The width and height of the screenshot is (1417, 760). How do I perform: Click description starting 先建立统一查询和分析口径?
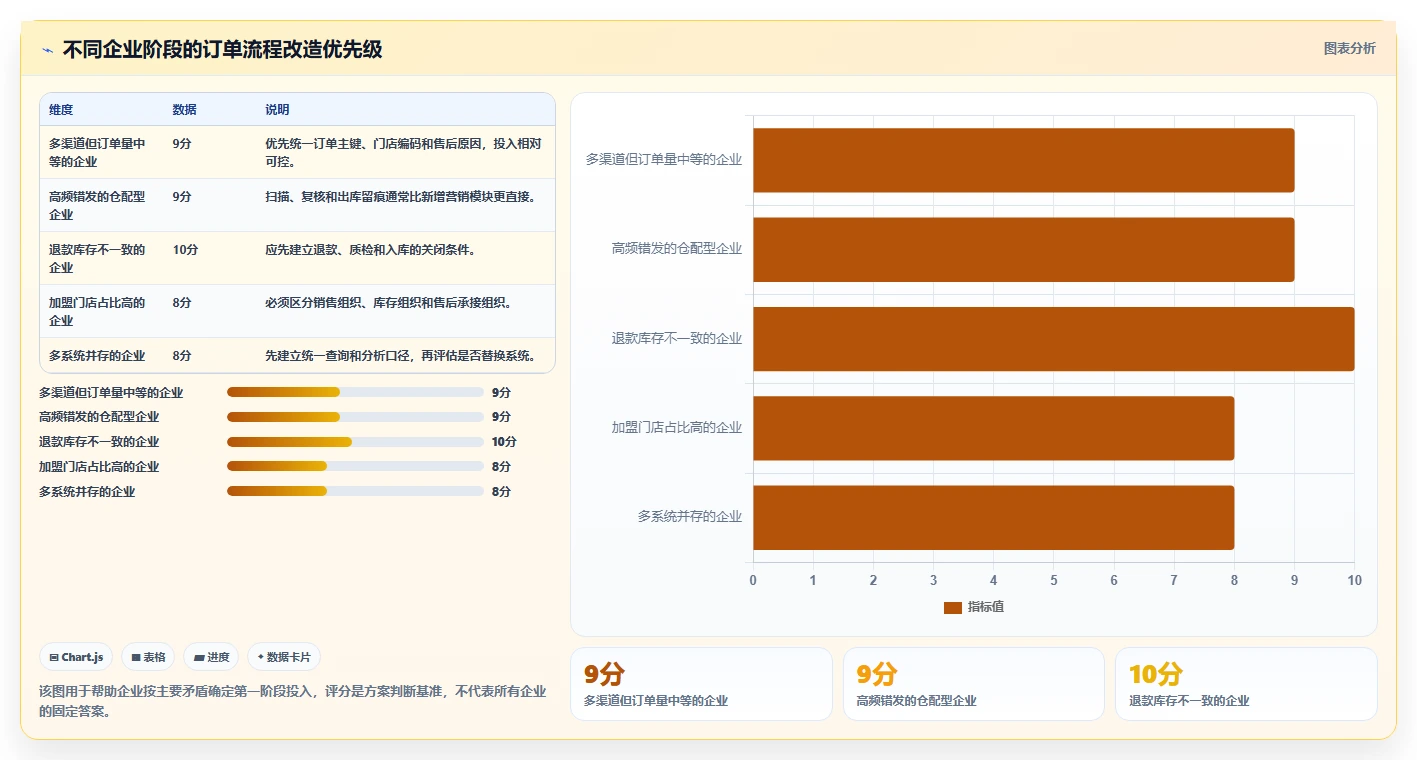click(x=400, y=355)
